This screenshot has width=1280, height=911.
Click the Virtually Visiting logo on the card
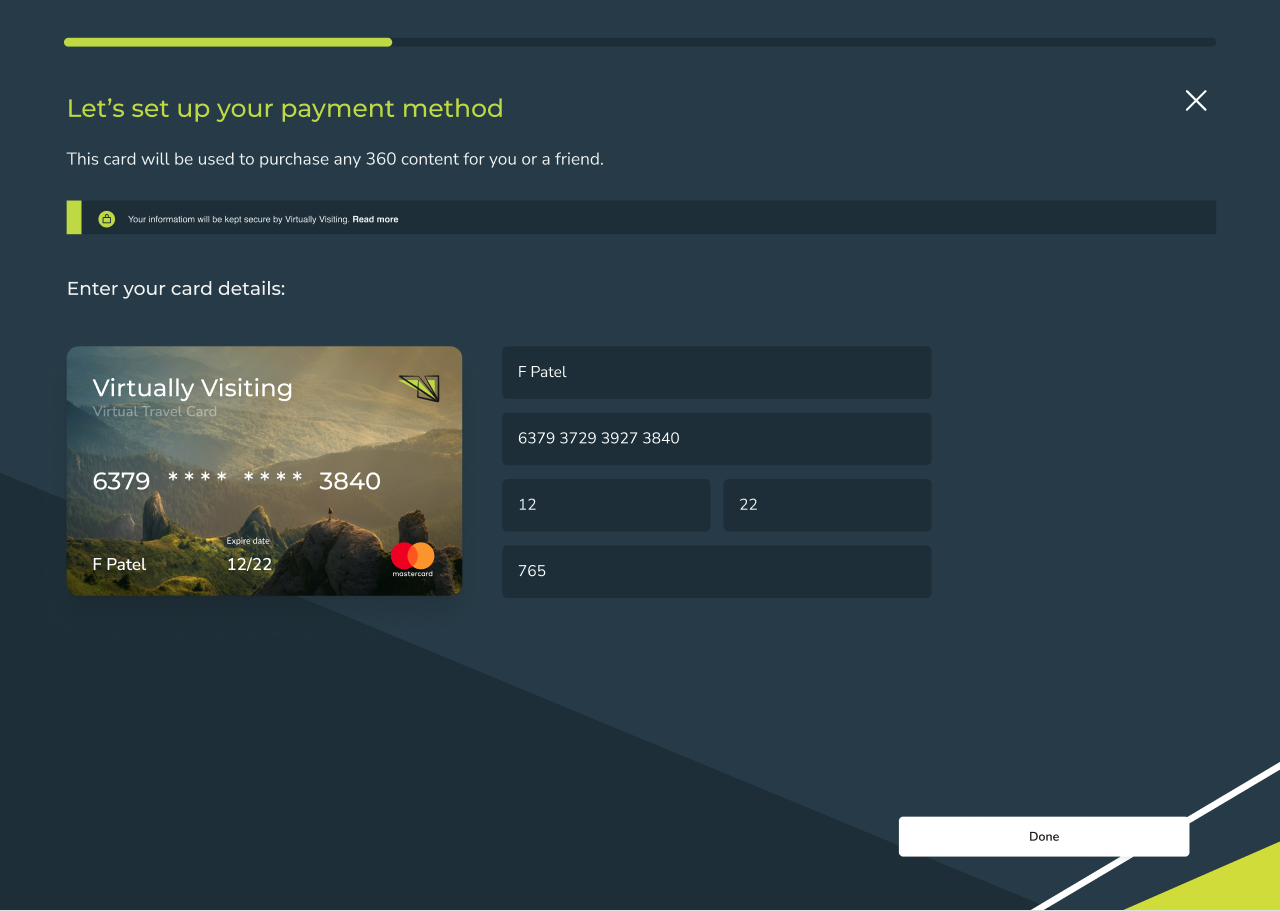pyautogui.click(x=420, y=389)
